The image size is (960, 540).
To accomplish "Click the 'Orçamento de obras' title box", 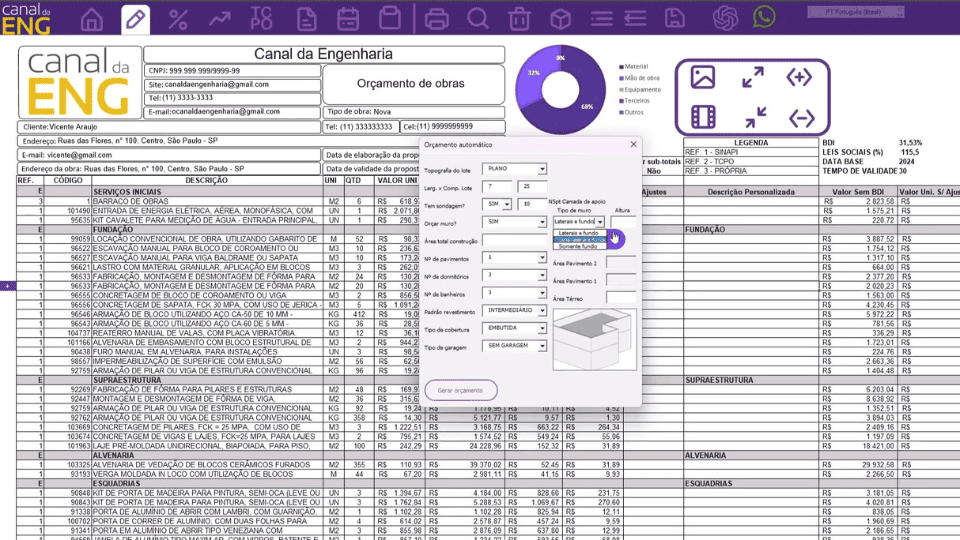I will pyautogui.click(x=414, y=84).
